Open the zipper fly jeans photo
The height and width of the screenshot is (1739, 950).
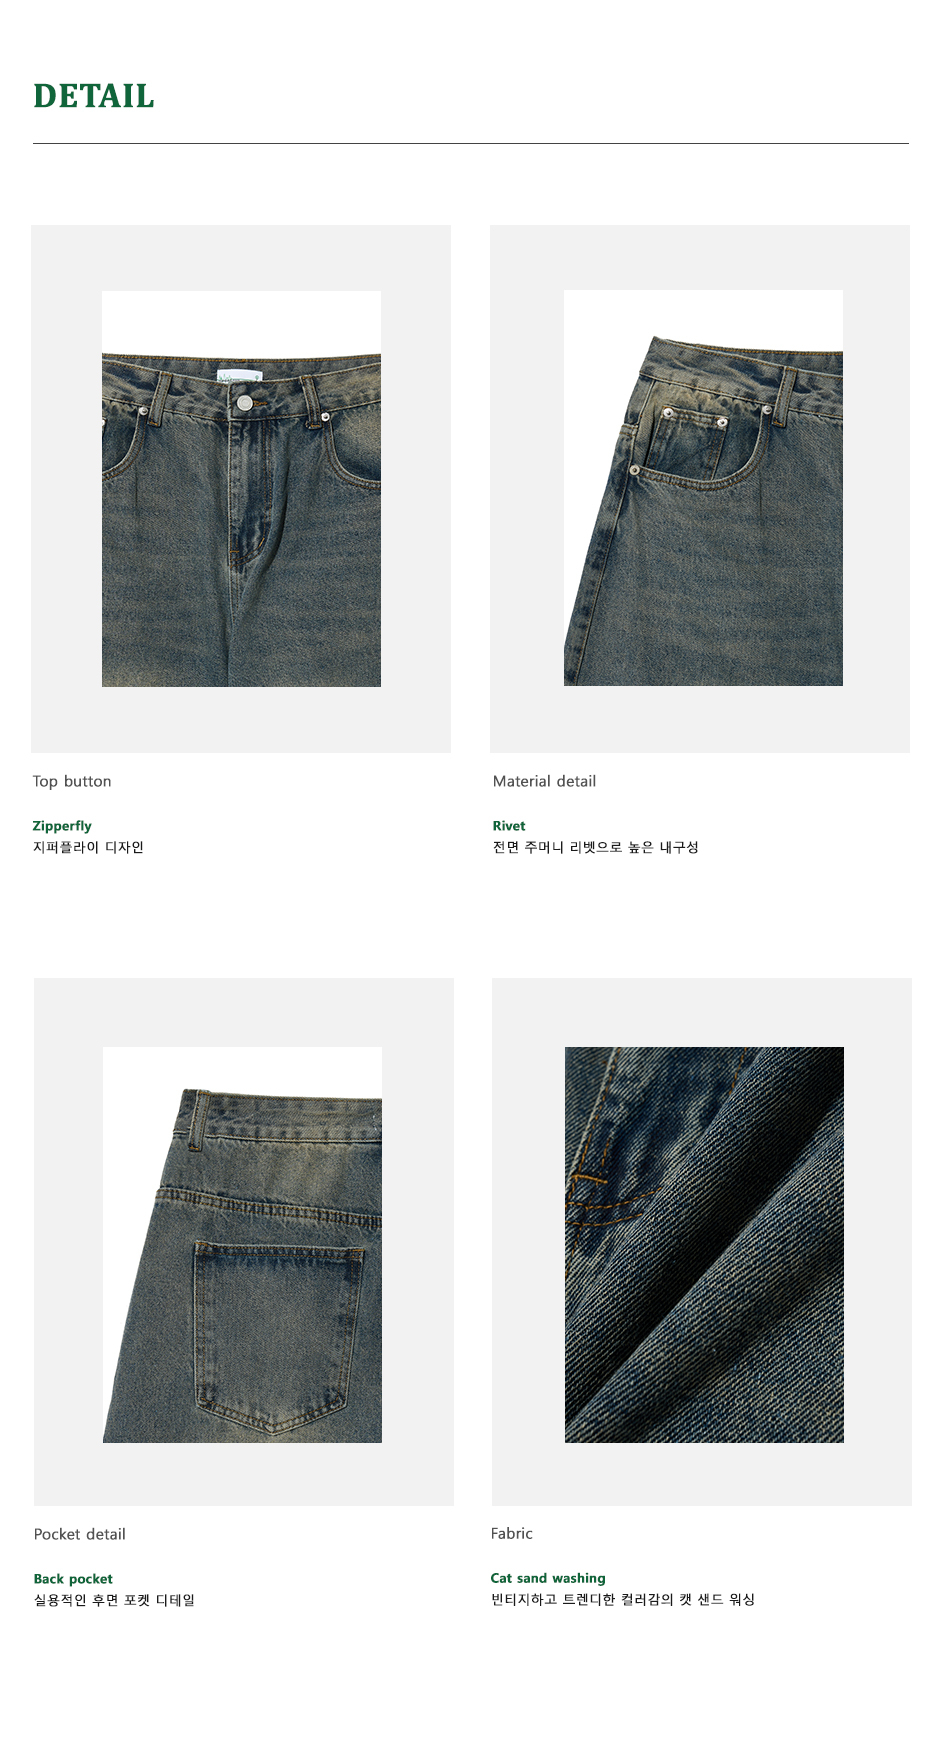pos(241,489)
